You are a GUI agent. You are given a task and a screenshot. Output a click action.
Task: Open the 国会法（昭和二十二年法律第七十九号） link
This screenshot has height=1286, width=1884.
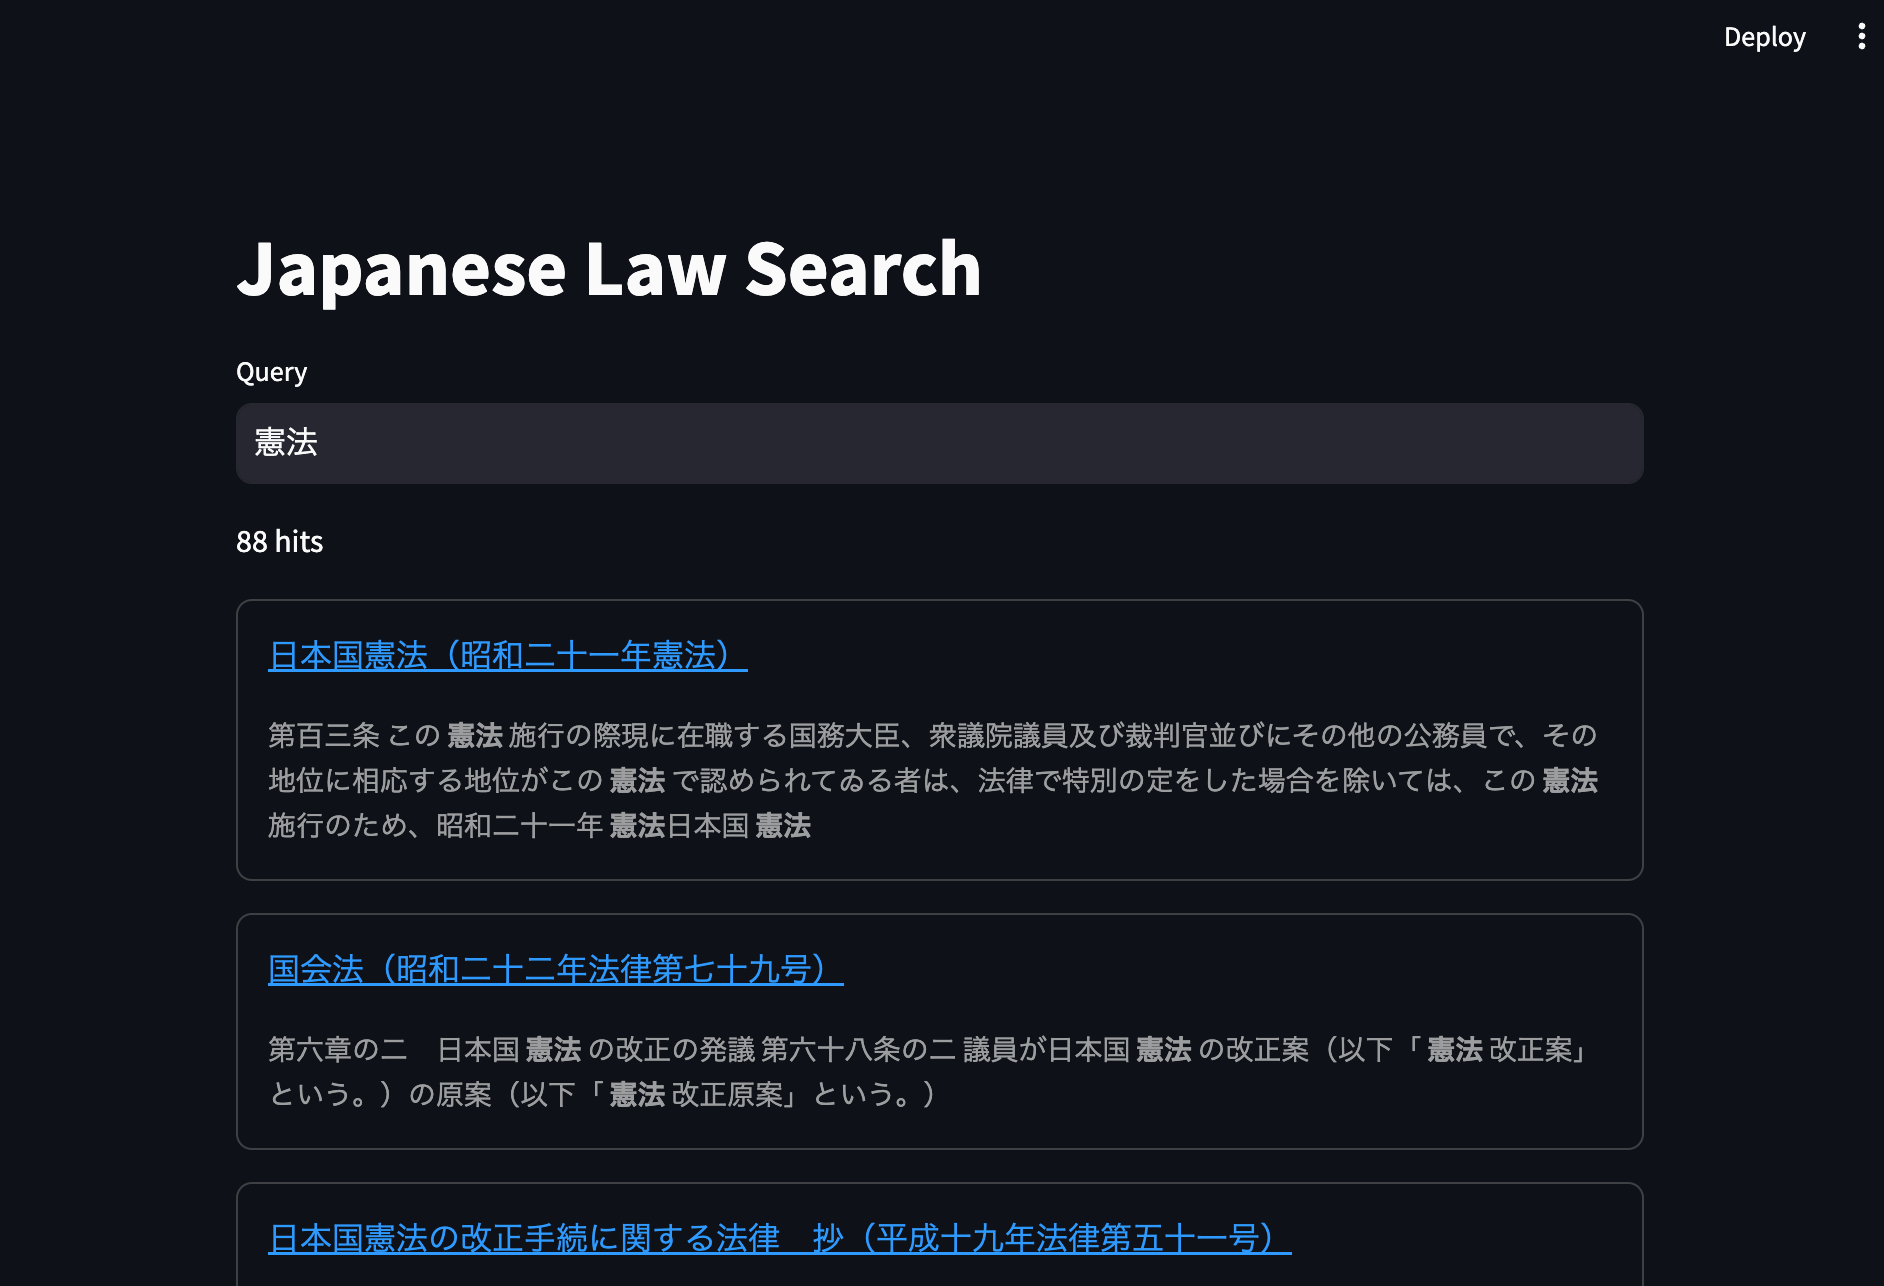(x=554, y=969)
